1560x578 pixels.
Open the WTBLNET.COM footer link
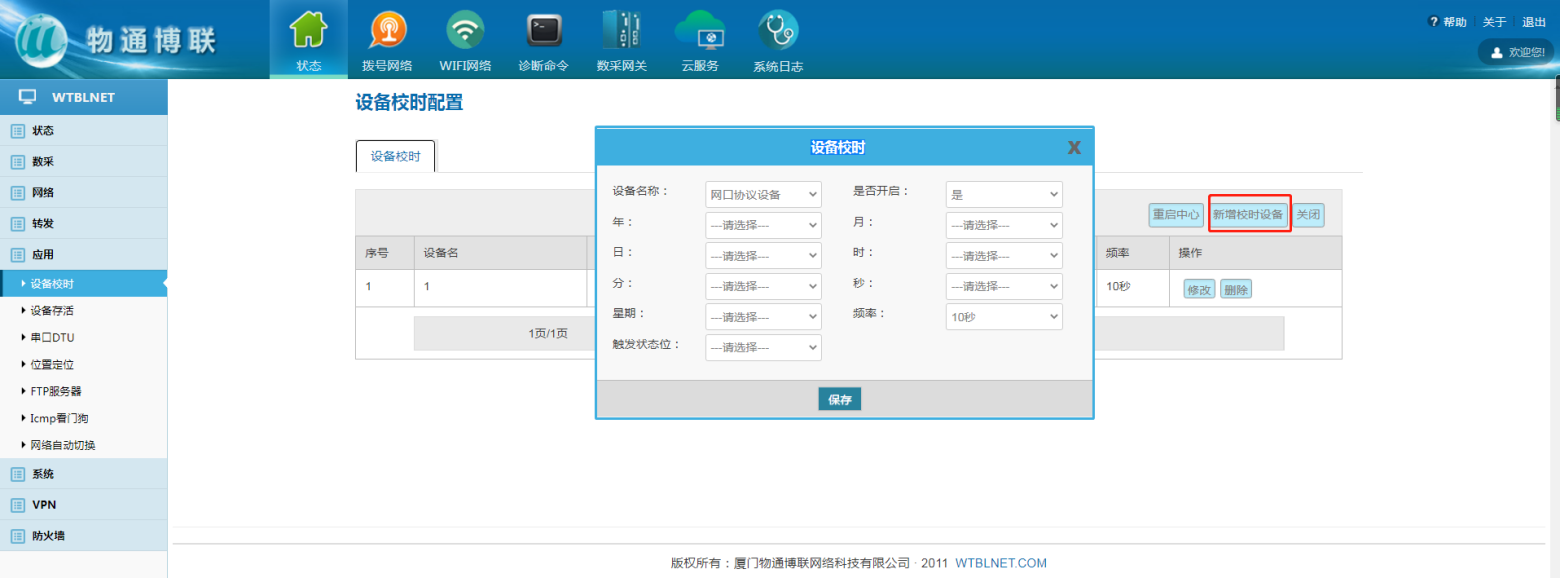1000,563
